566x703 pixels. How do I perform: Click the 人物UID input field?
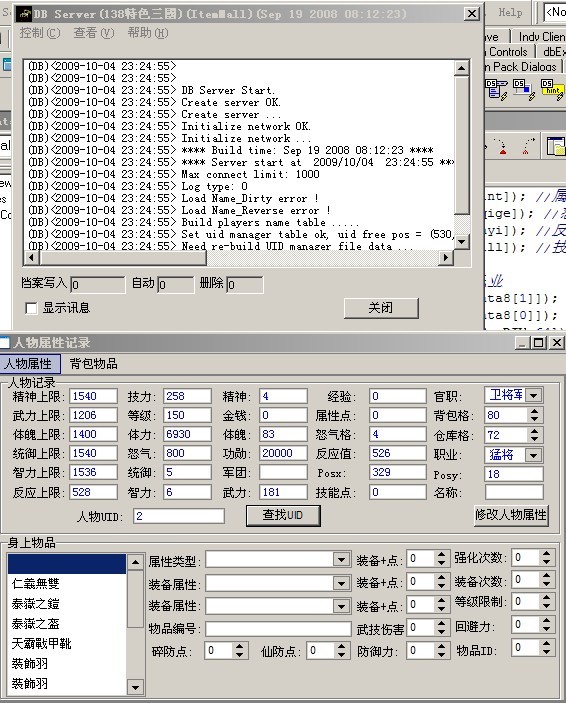179,516
